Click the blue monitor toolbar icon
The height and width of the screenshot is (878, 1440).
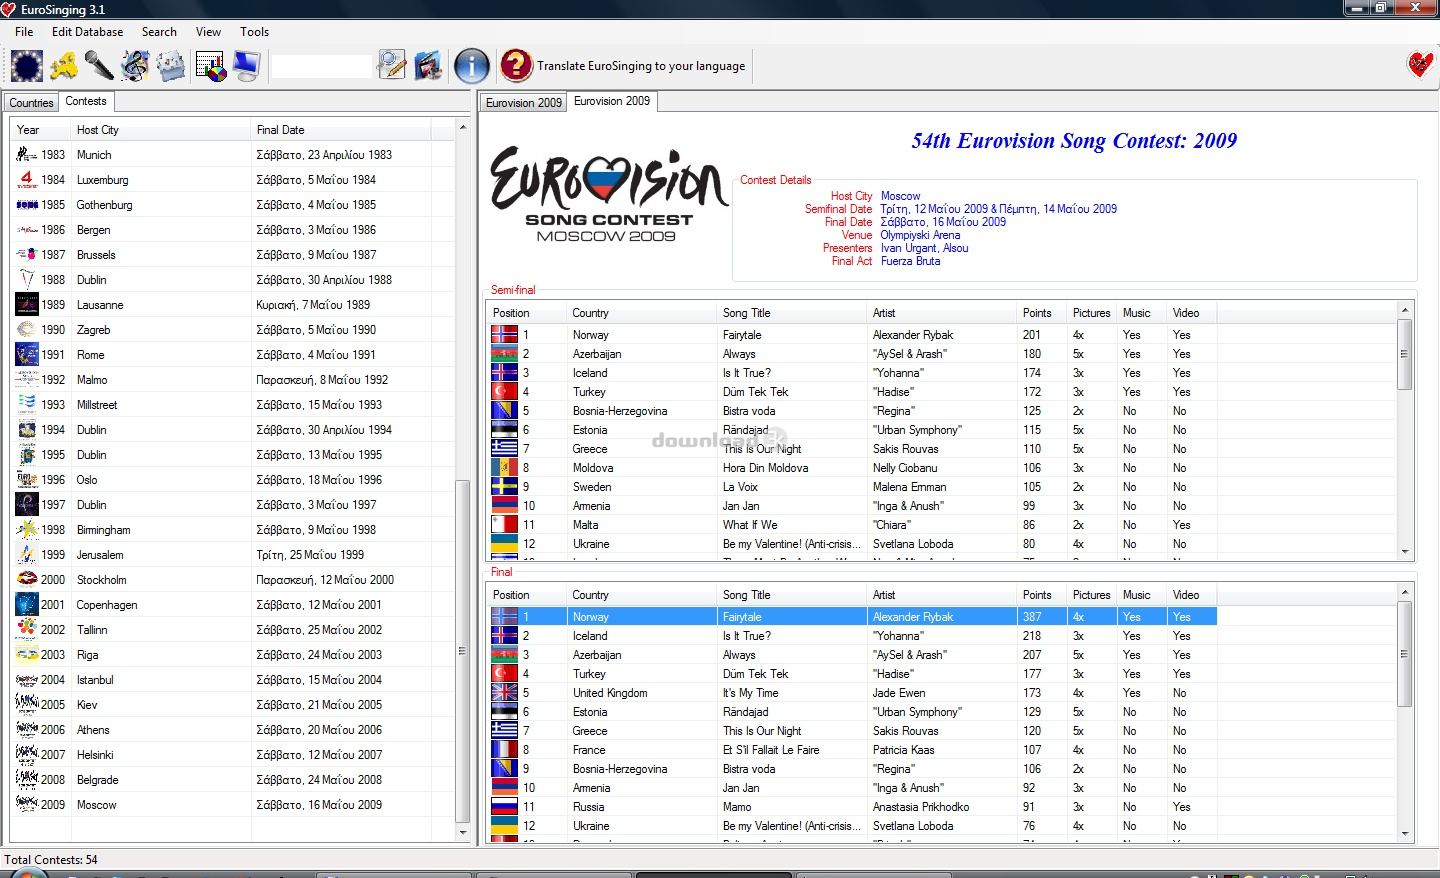(246, 66)
